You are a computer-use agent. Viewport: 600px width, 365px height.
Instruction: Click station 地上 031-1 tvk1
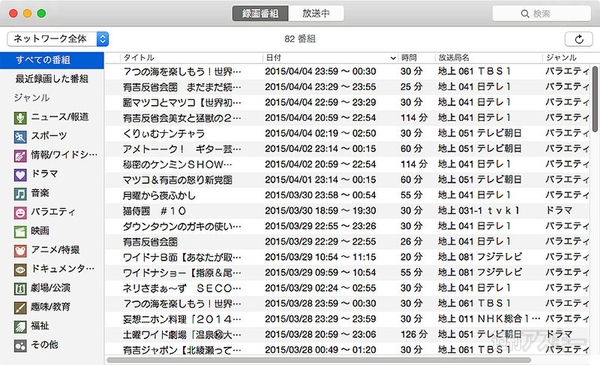coord(479,211)
